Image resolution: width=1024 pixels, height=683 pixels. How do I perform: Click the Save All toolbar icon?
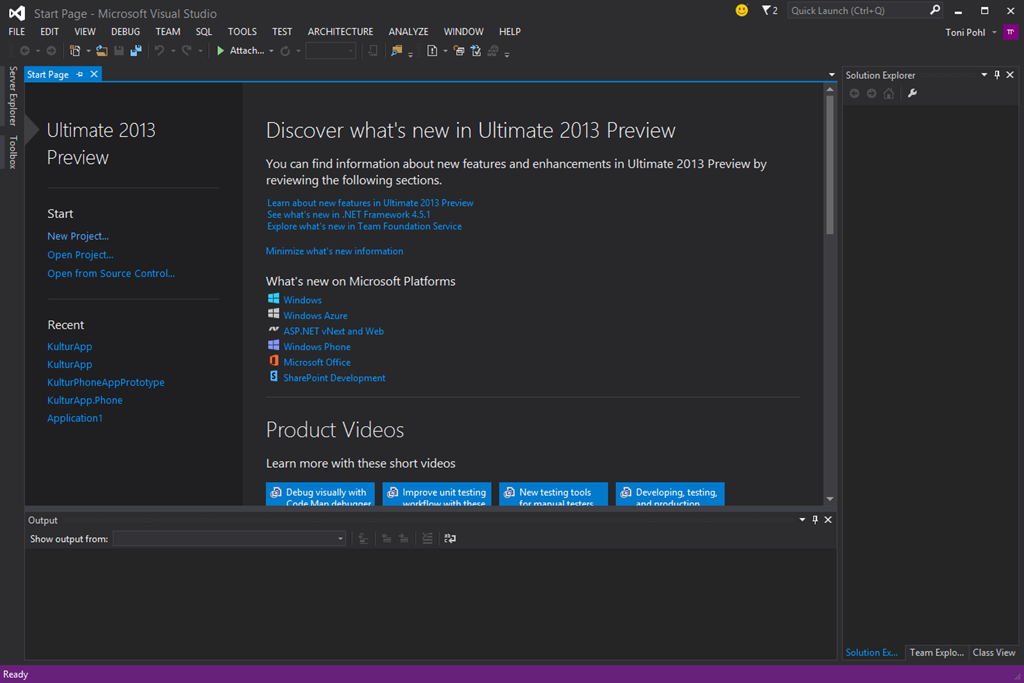click(135, 51)
